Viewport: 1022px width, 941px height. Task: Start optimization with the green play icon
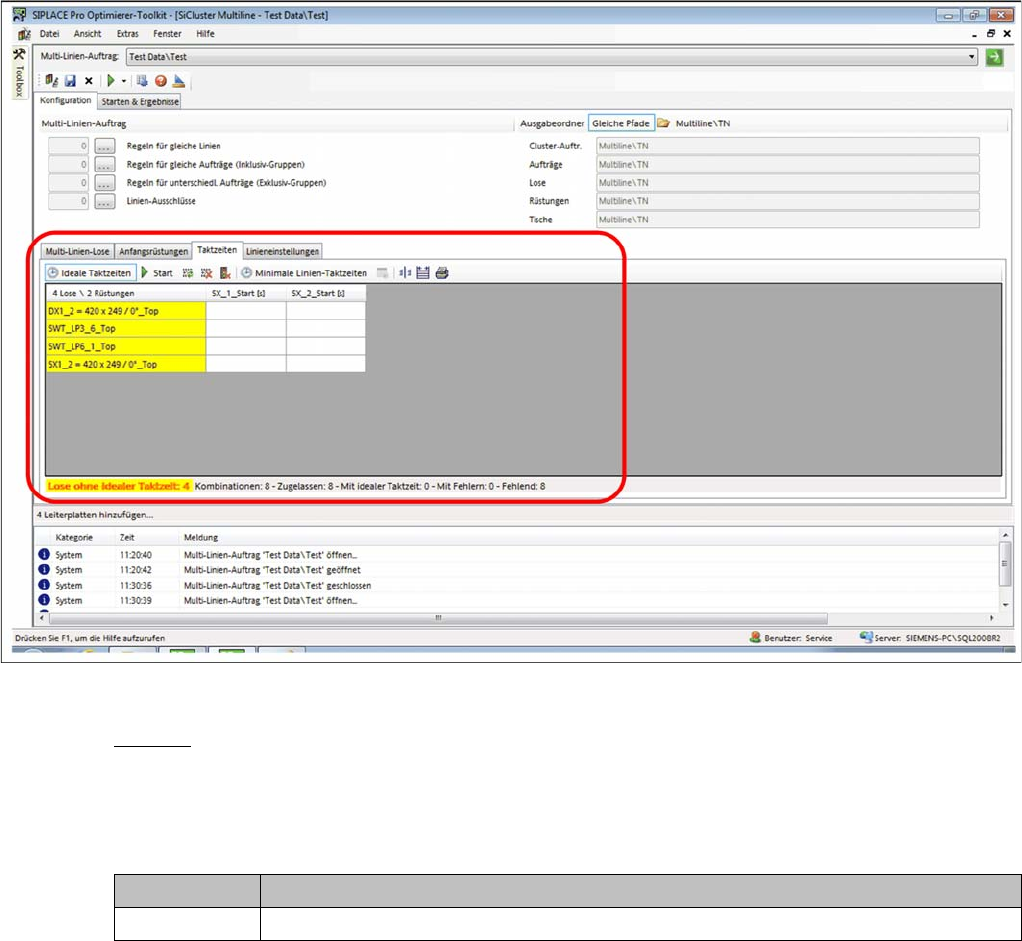(111, 81)
